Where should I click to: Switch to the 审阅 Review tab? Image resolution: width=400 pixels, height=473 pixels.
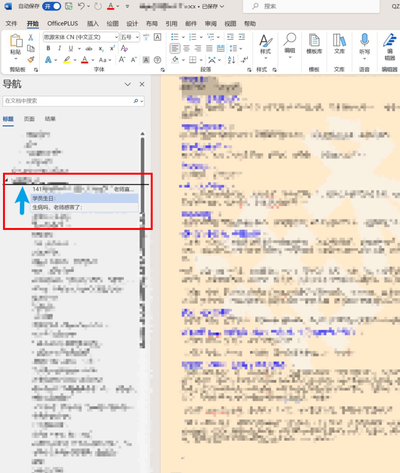click(x=211, y=23)
